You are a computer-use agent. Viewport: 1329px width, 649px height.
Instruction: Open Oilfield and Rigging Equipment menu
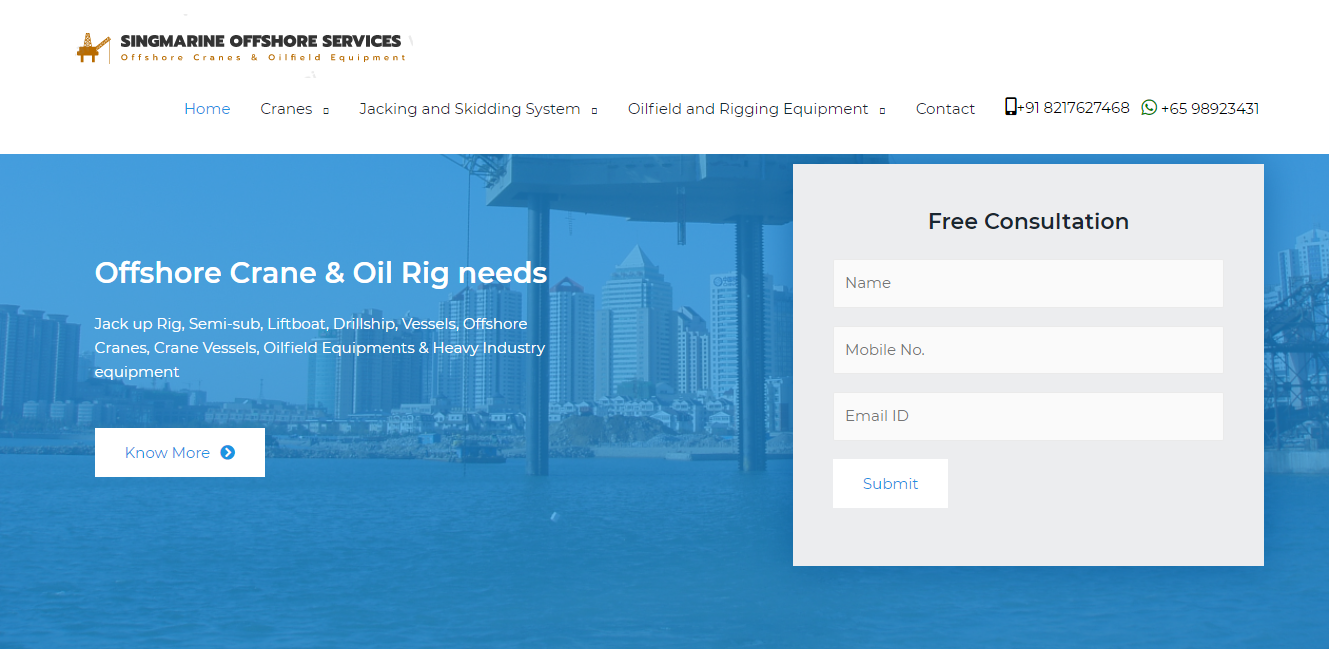748,108
